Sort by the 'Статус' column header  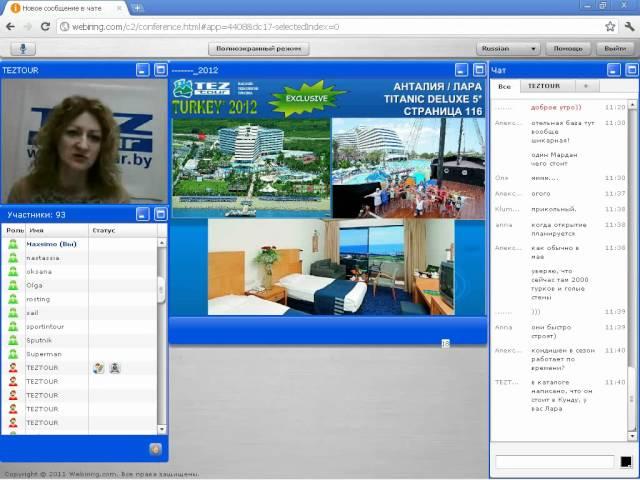tap(122, 230)
